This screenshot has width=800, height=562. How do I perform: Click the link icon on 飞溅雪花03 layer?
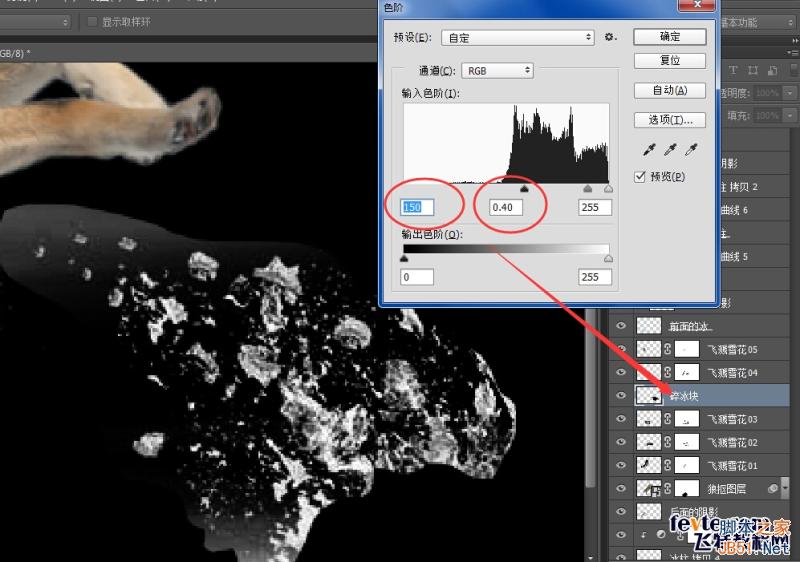point(667,419)
